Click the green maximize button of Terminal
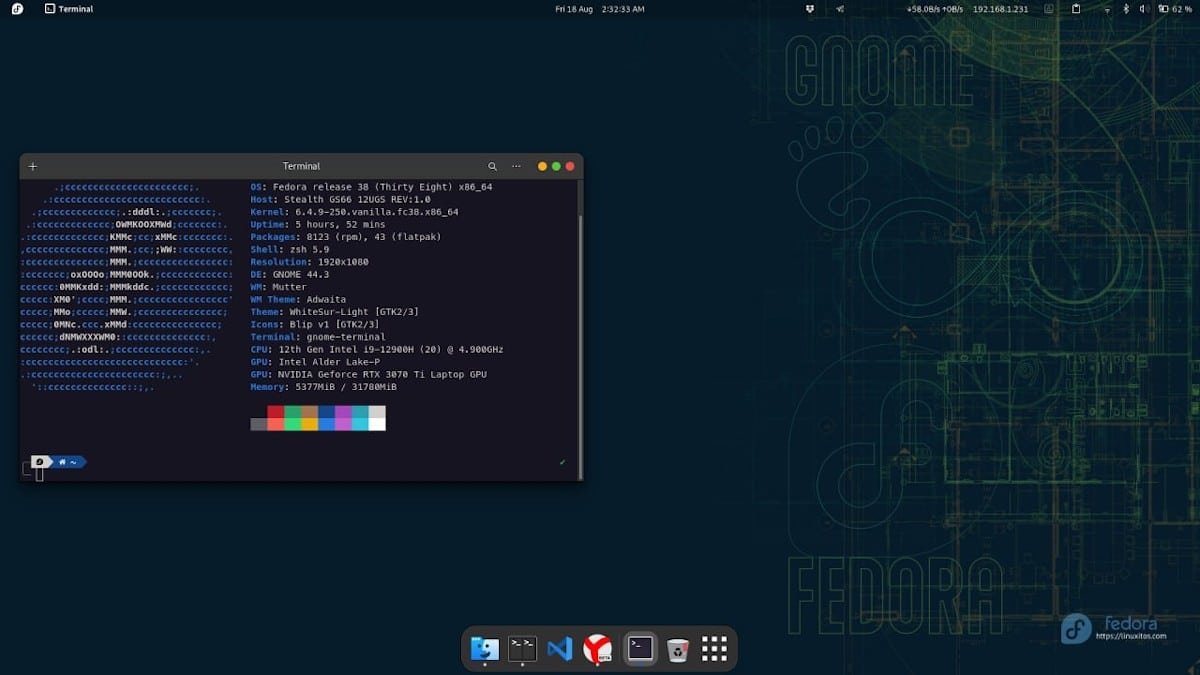 tap(556, 166)
